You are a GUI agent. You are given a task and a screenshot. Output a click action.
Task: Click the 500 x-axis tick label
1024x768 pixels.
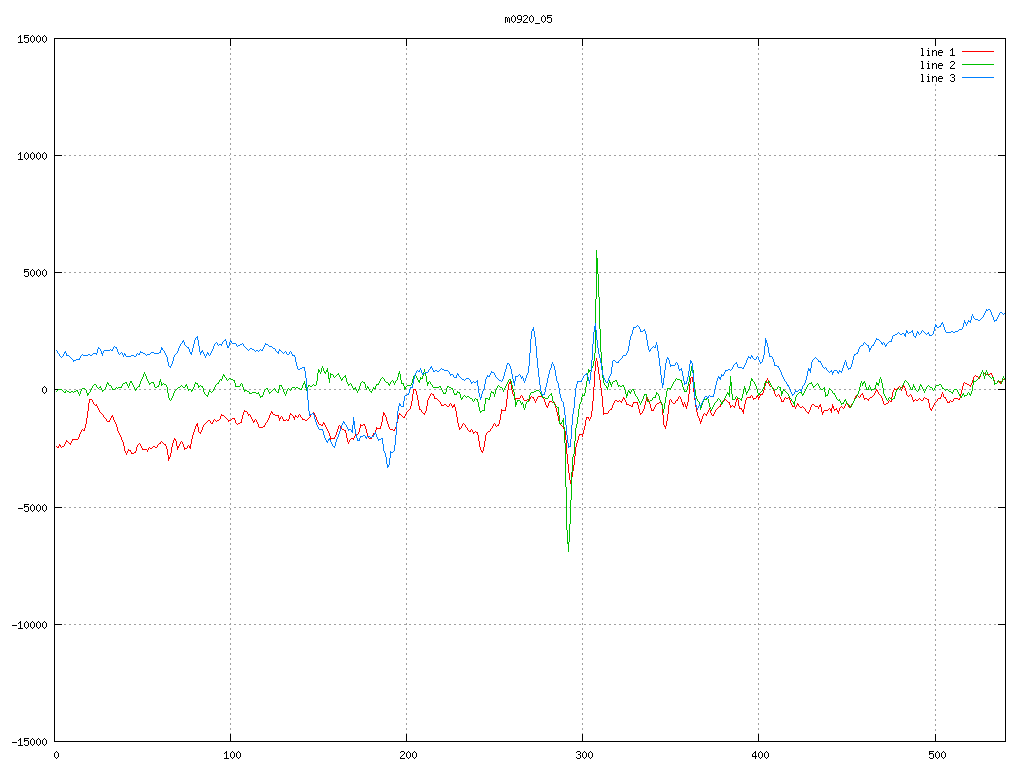(935, 754)
